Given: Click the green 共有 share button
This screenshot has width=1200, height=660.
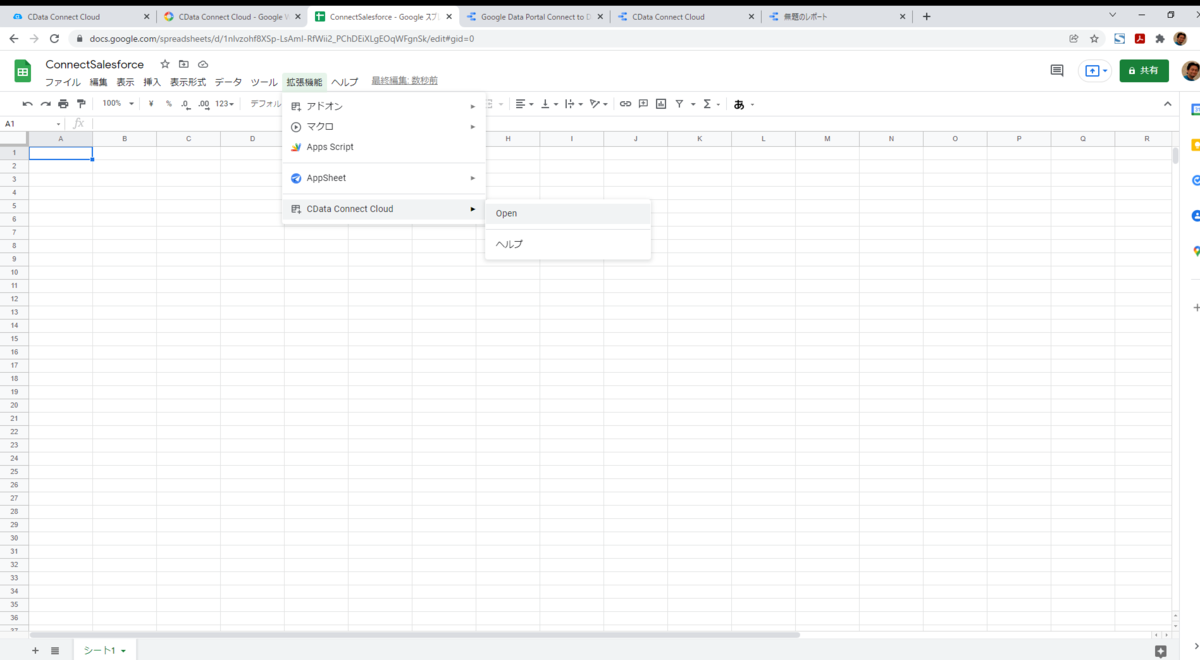Looking at the screenshot, I should (x=1144, y=71).
